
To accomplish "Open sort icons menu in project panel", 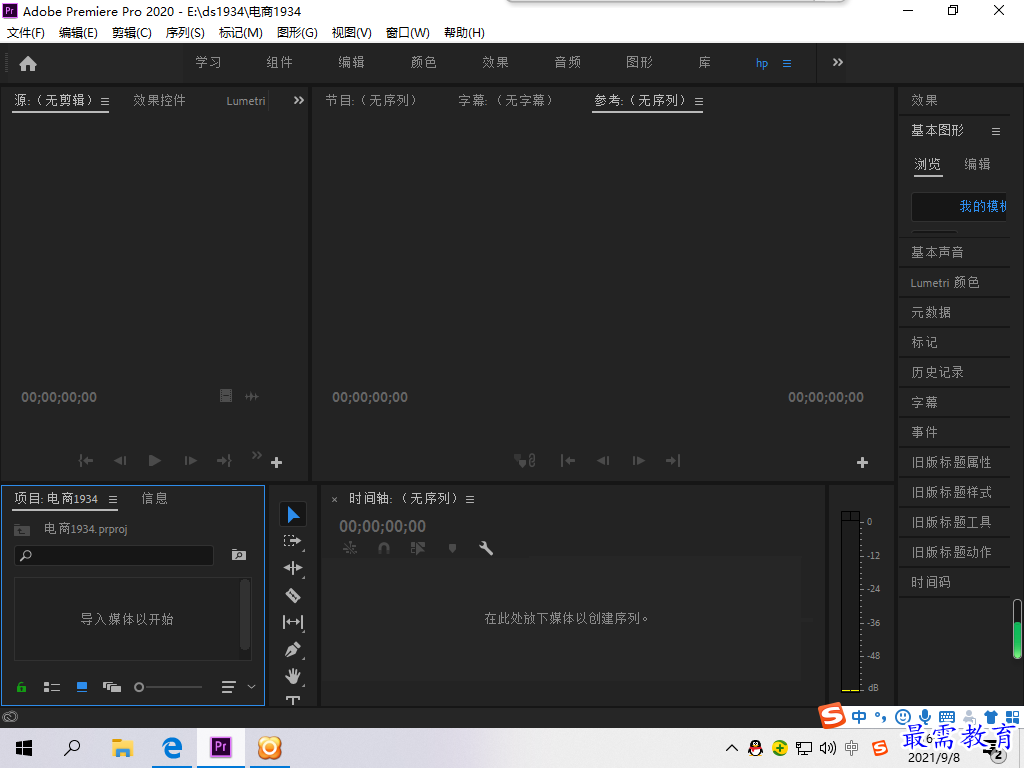I will click(229, 687).
